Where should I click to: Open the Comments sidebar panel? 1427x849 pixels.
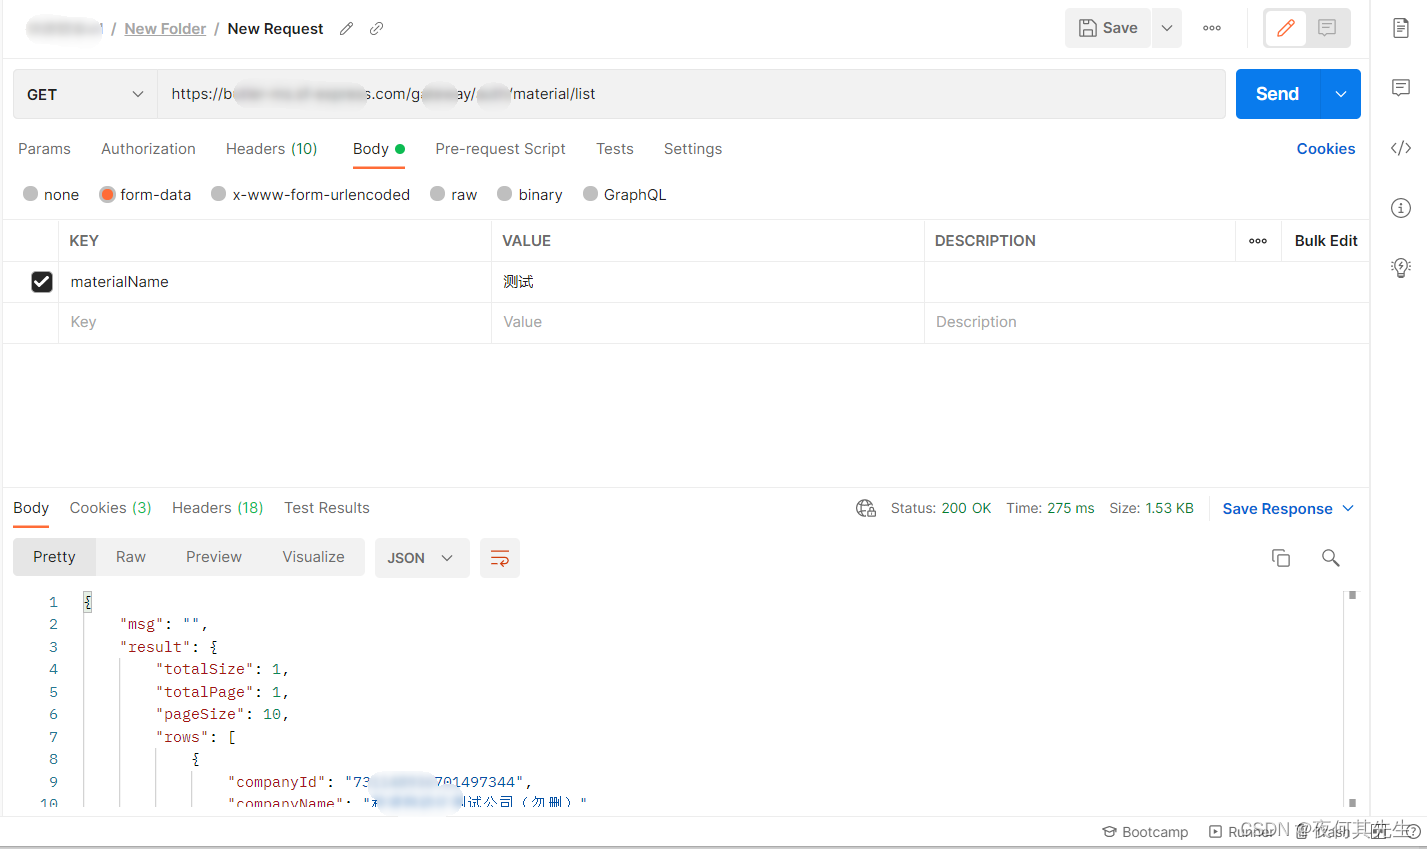pos(1400,88)
